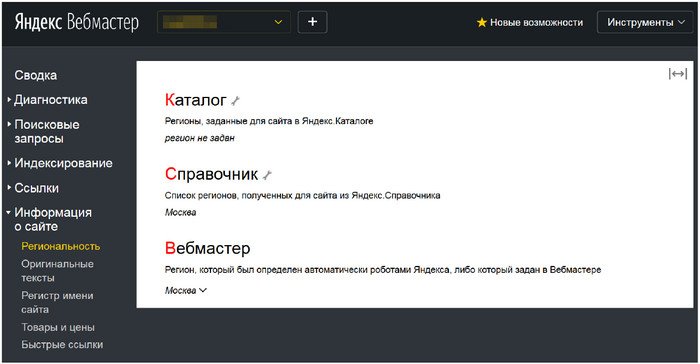The height and width of the screenshot is (364, 700).
Task: Click wrench icon next to Каталог
Action: [x=235, y=101]
